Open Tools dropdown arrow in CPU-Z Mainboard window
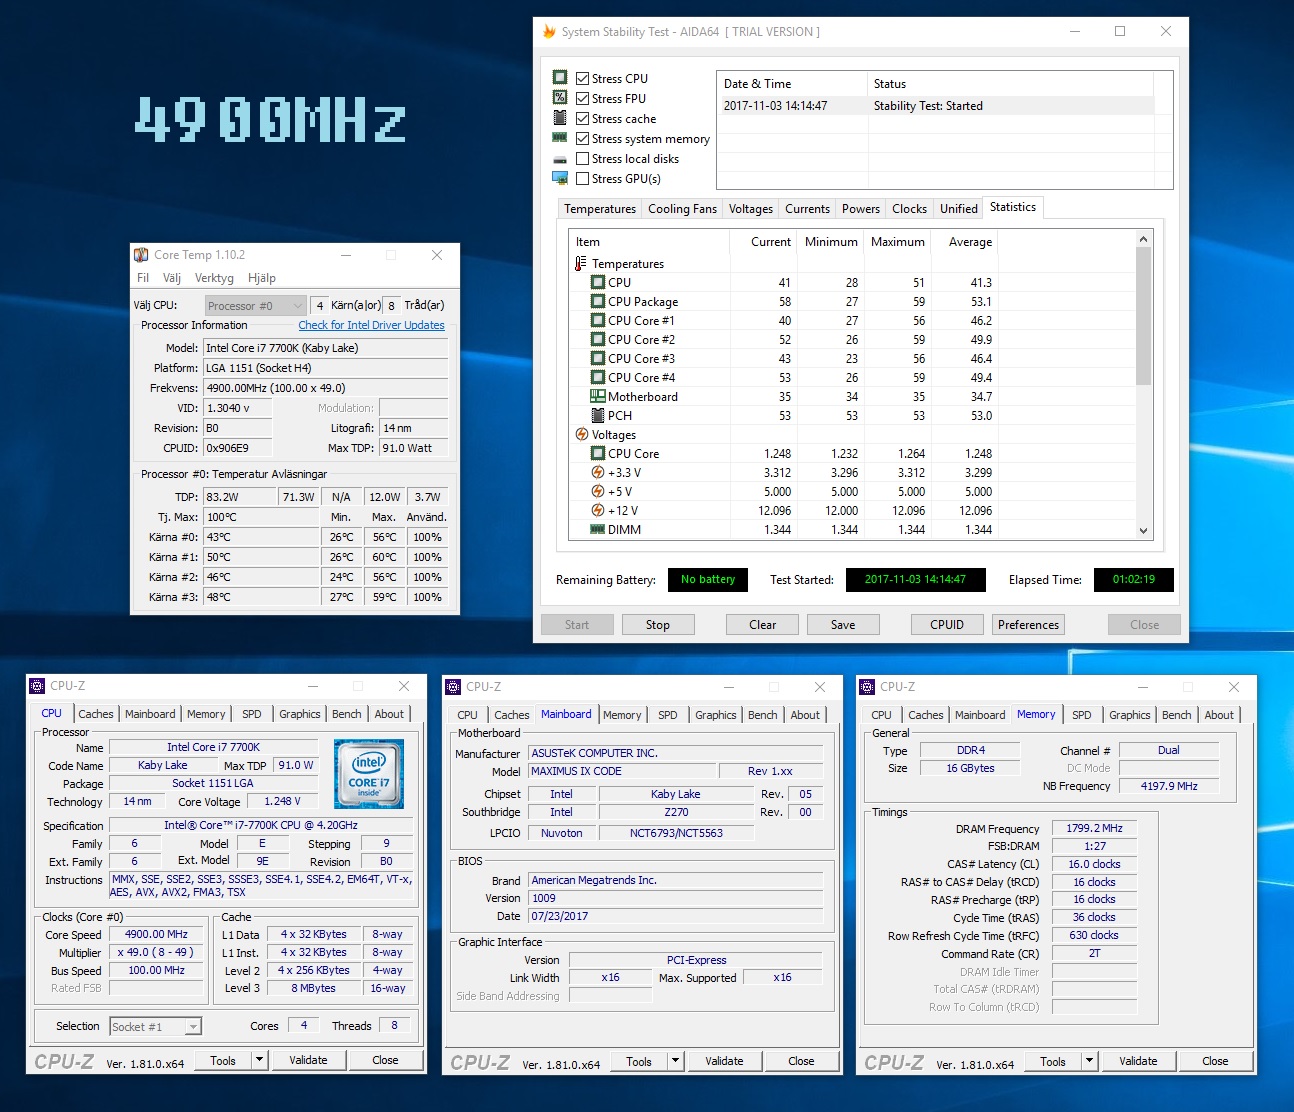Viewport: 1294px width, 1112px height. 675,1061
